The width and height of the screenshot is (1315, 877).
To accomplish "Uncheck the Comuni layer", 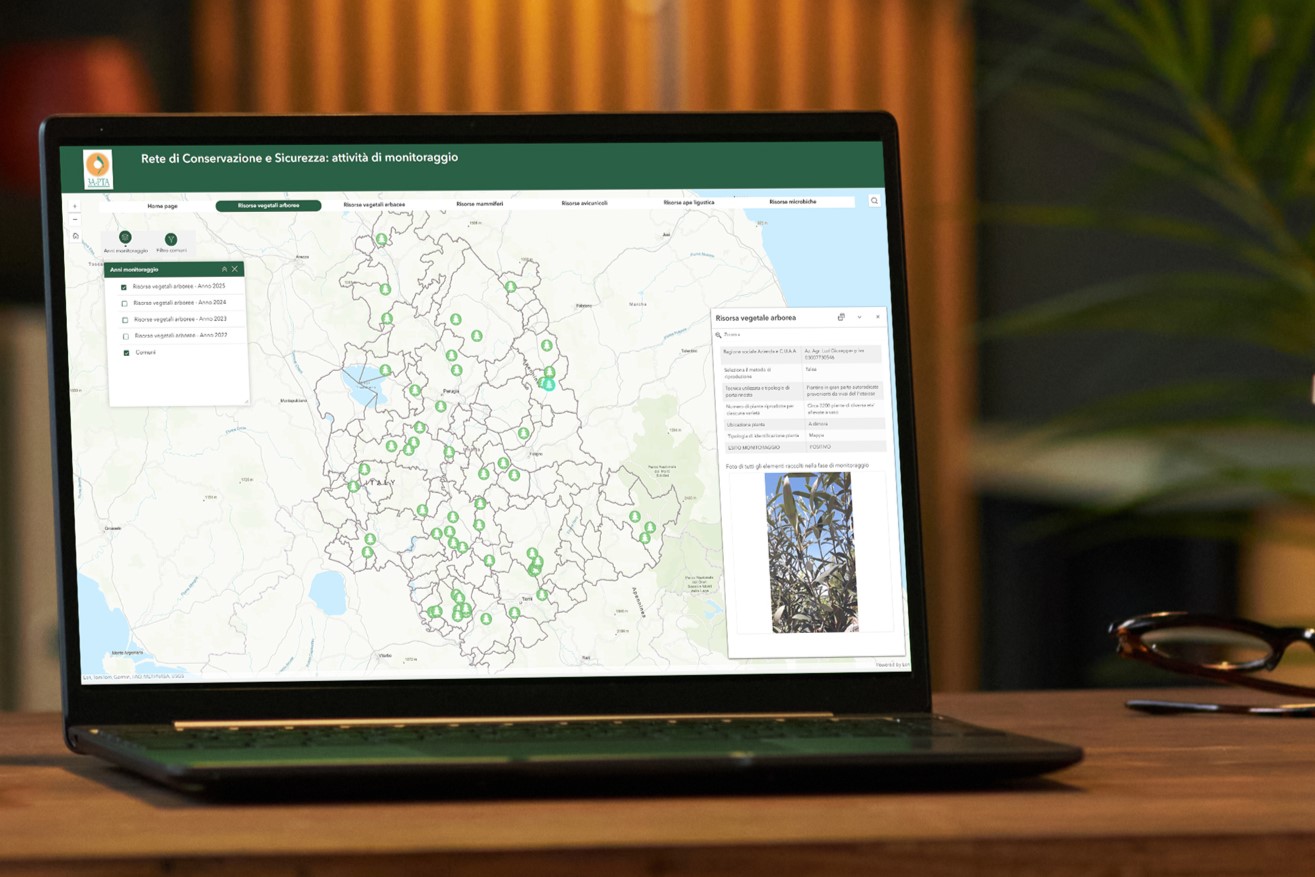I will tap(126, 352).
